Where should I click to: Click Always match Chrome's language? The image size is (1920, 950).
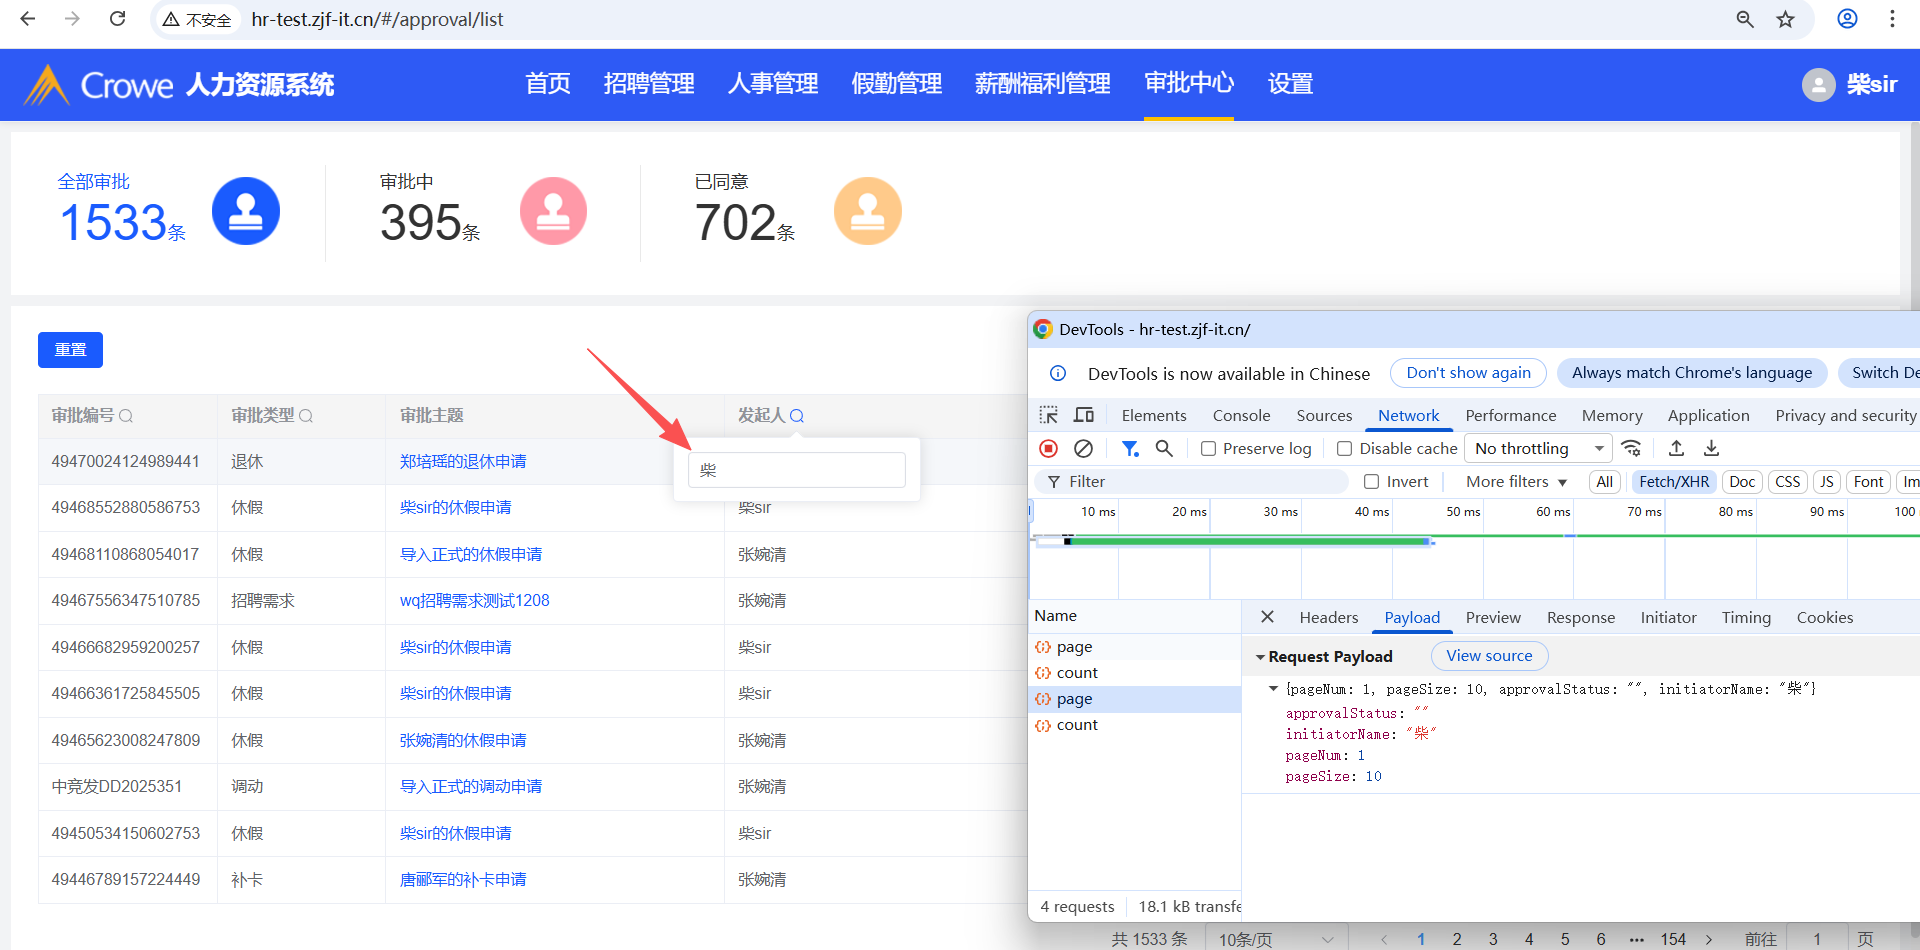pos(1692,373)
